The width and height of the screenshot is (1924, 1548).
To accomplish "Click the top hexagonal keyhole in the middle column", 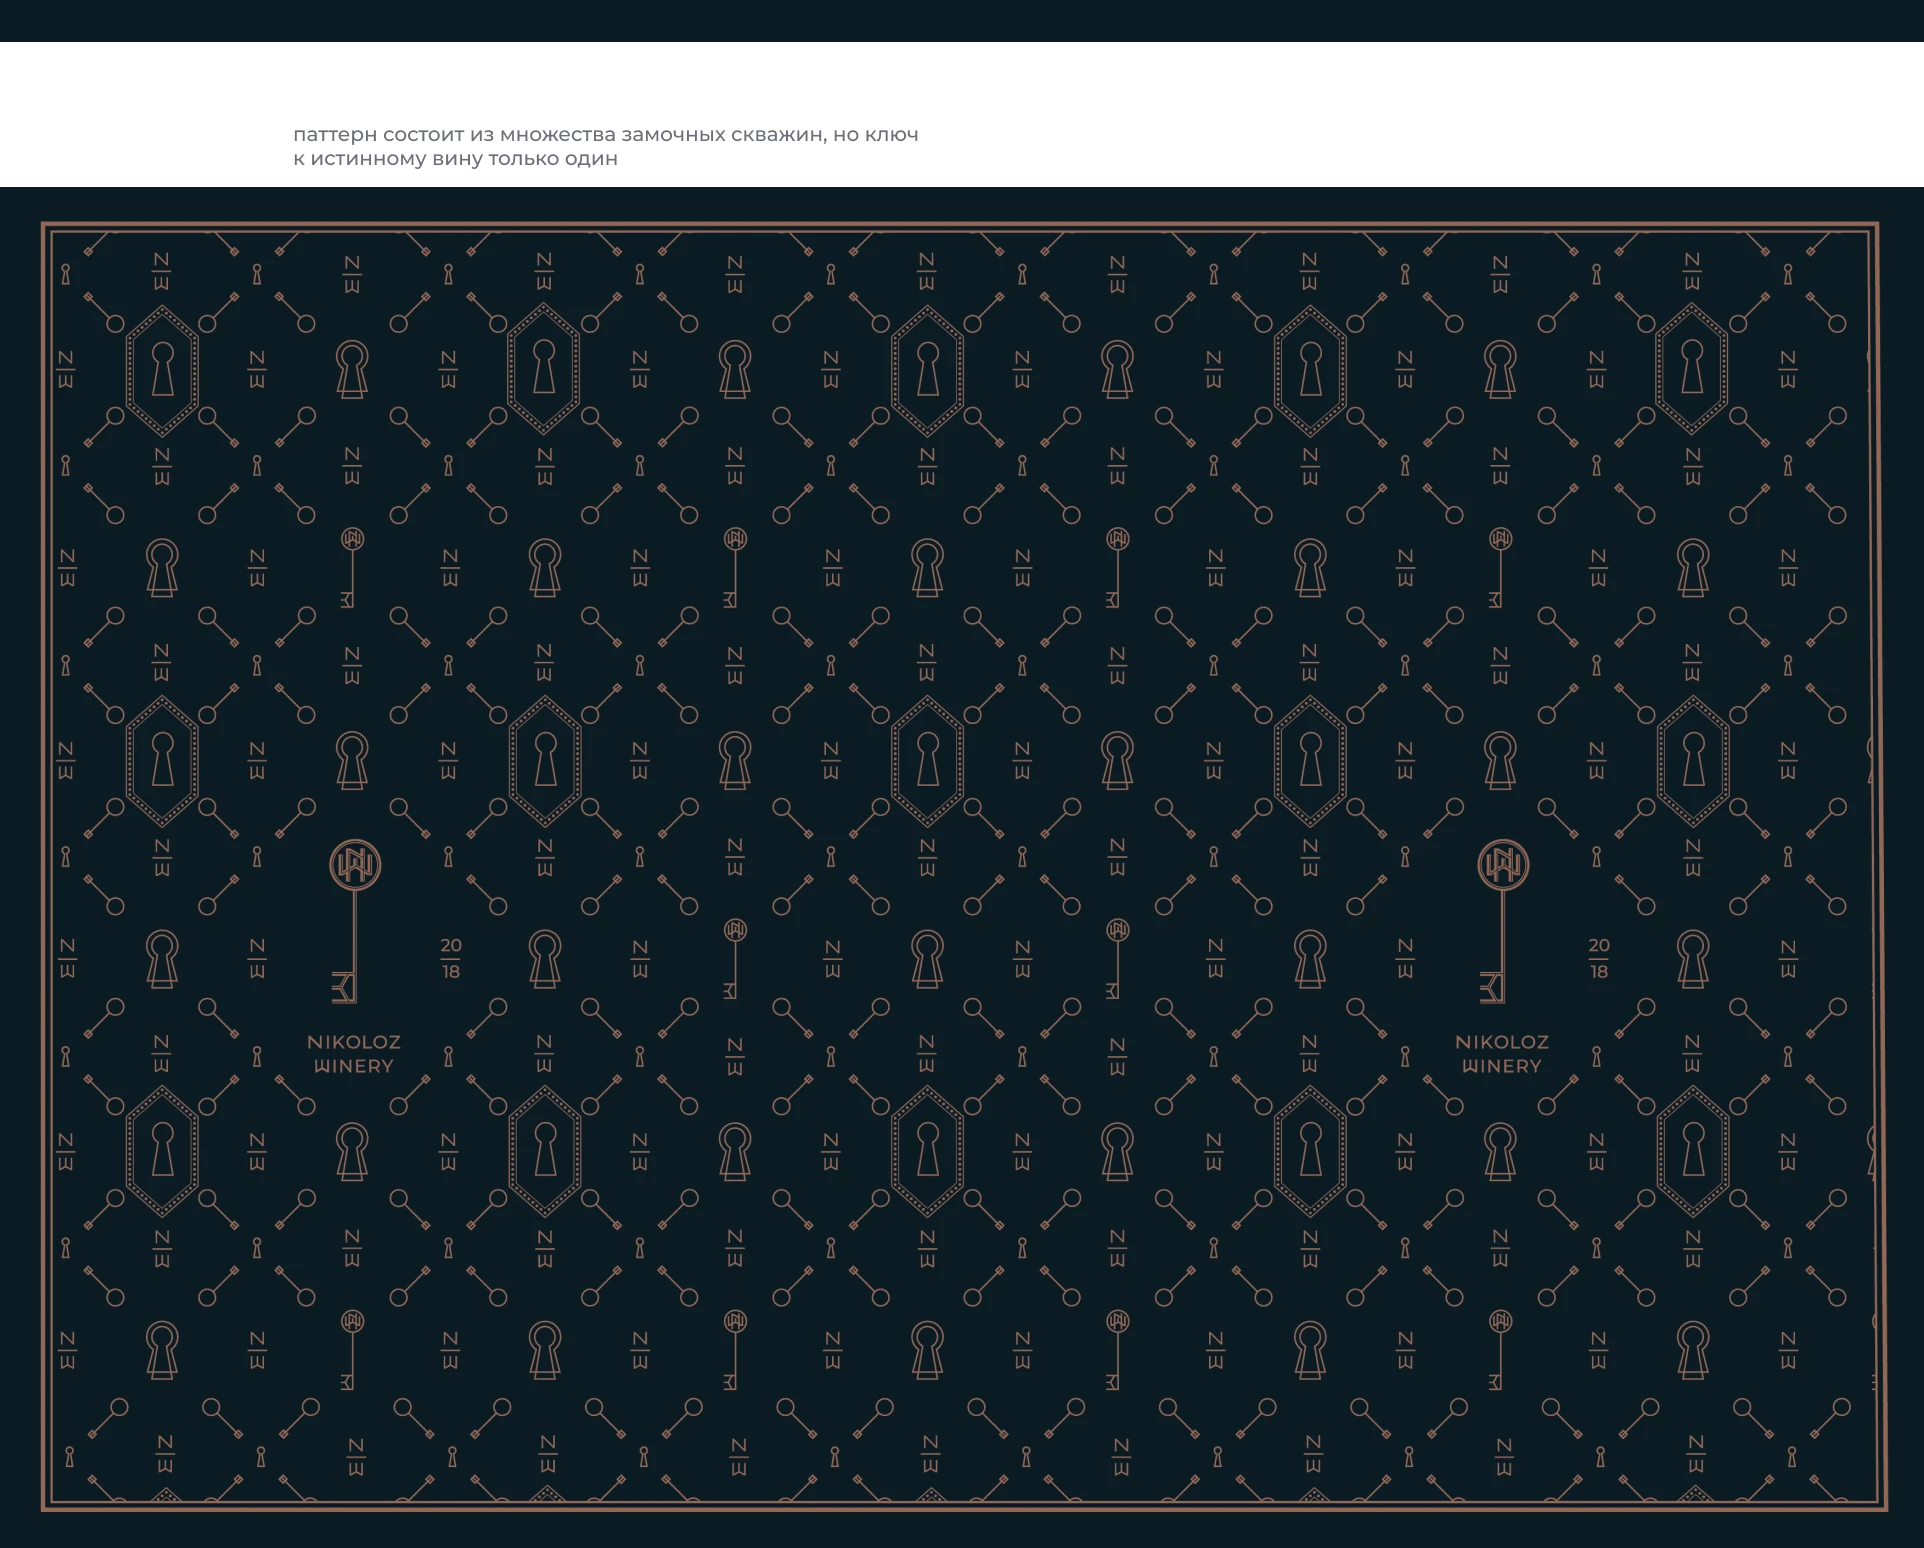I will [x=927, y=370].
